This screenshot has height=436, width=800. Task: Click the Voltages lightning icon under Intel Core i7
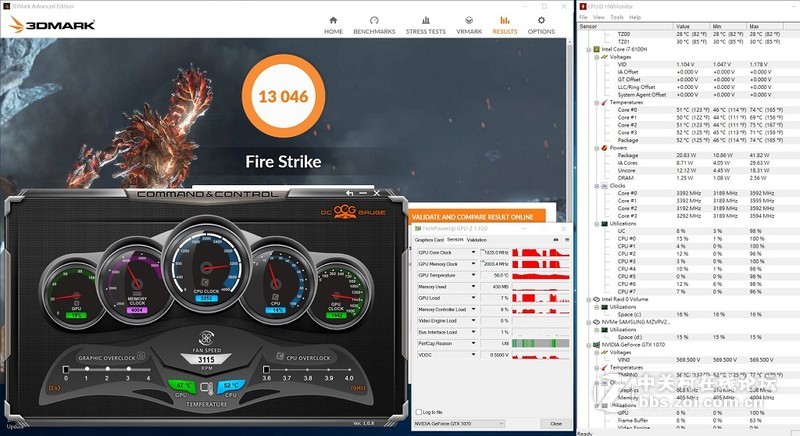click(x=604, y=57)
